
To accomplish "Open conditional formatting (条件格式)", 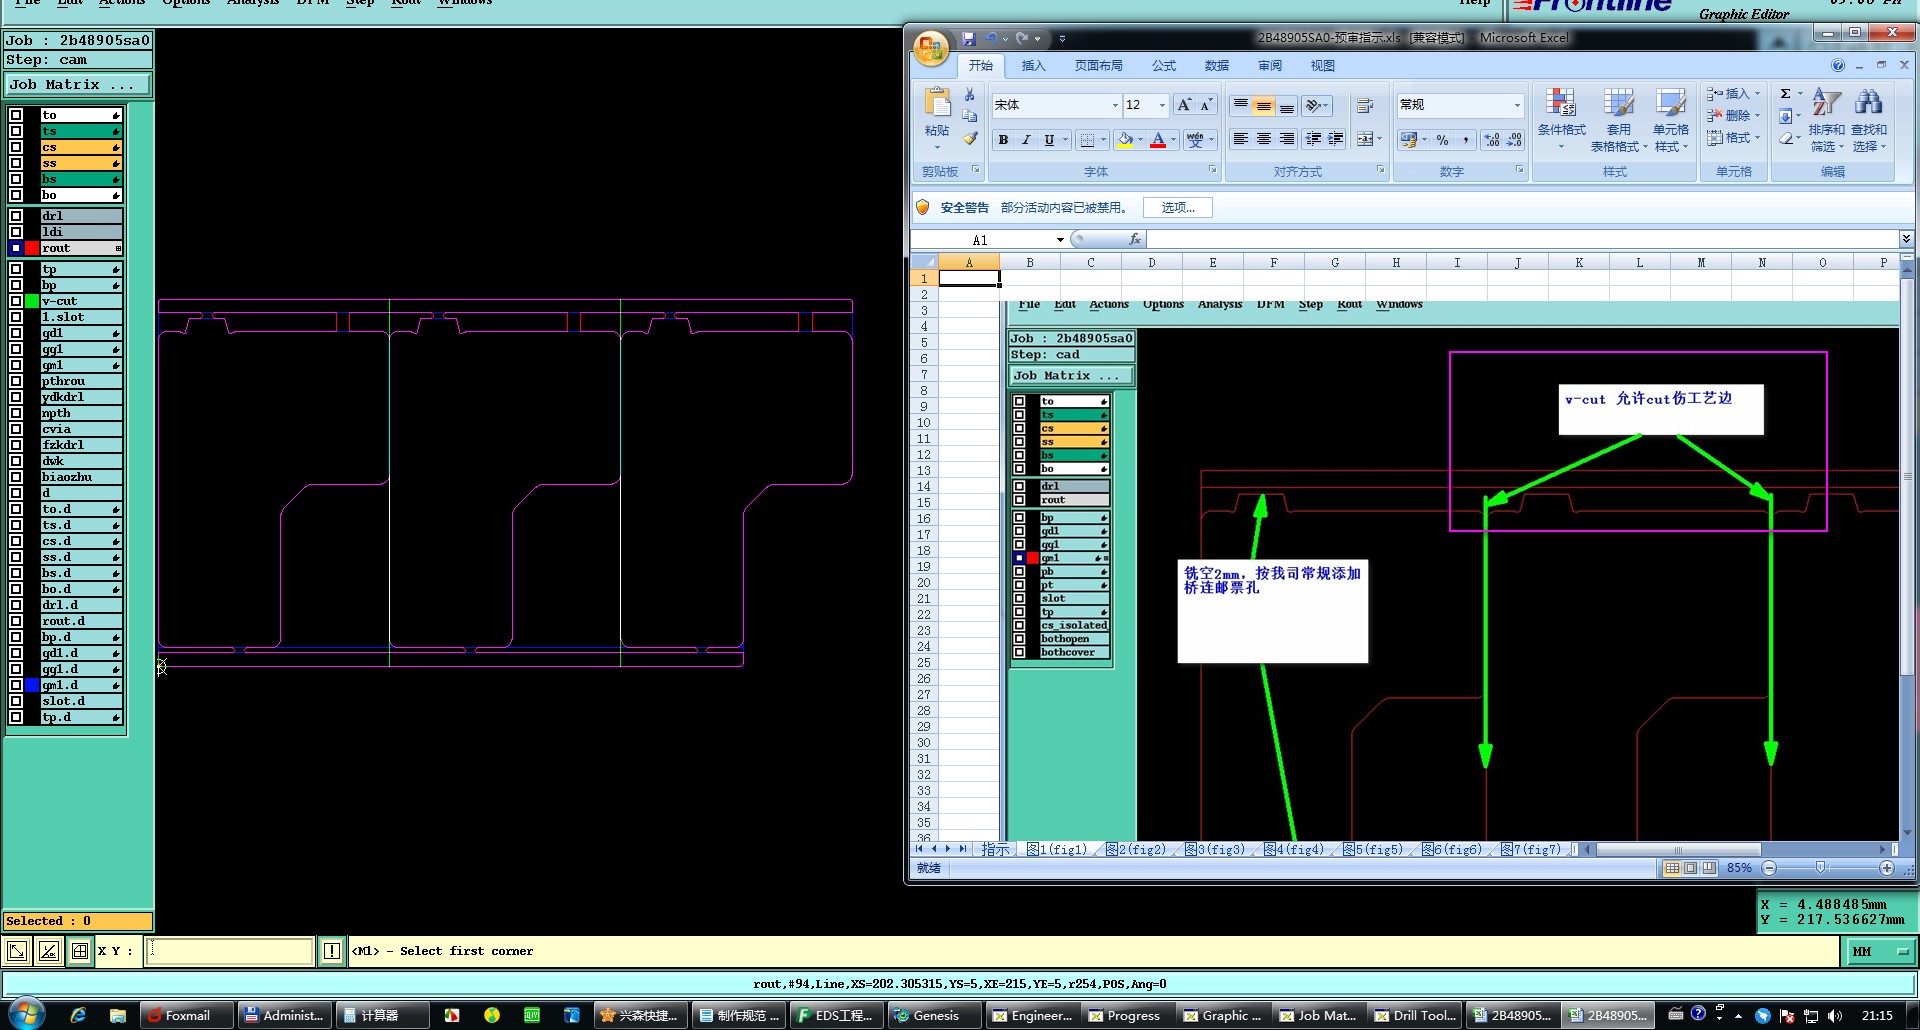I will click(x=1562, y=120).
